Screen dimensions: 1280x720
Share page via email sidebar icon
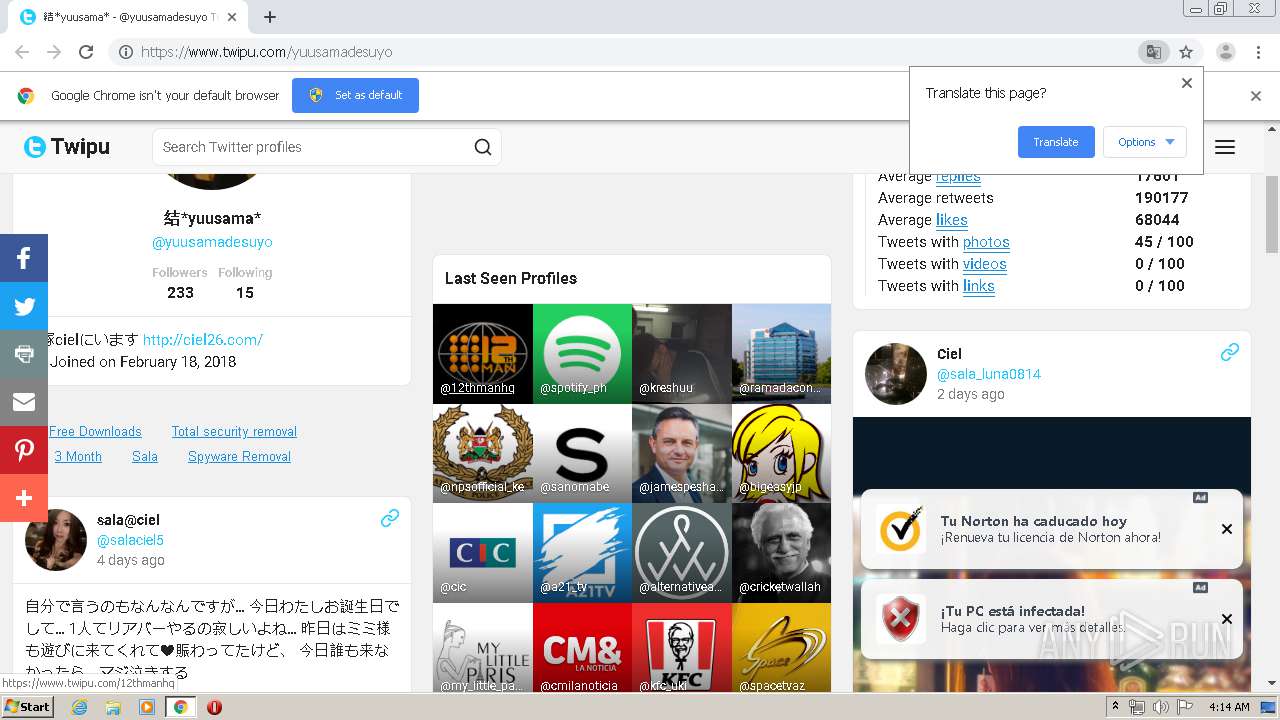click(24, 402)
